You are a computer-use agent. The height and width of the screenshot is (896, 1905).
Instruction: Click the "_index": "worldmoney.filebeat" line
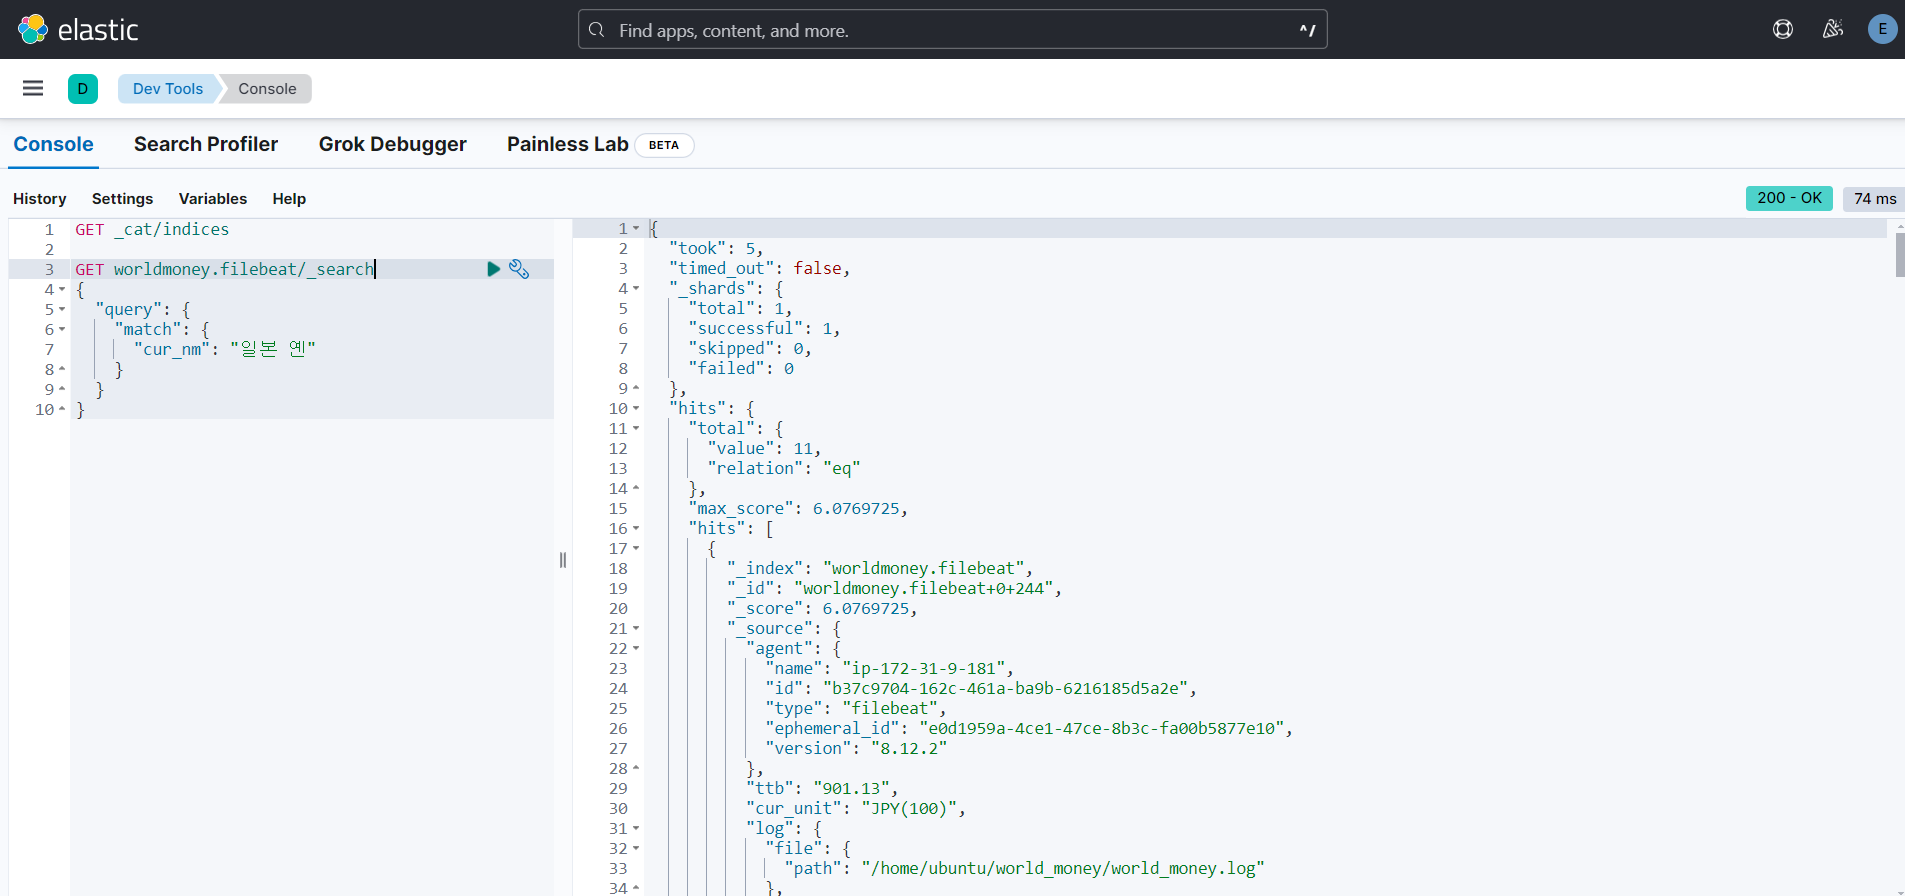(880, 568)
